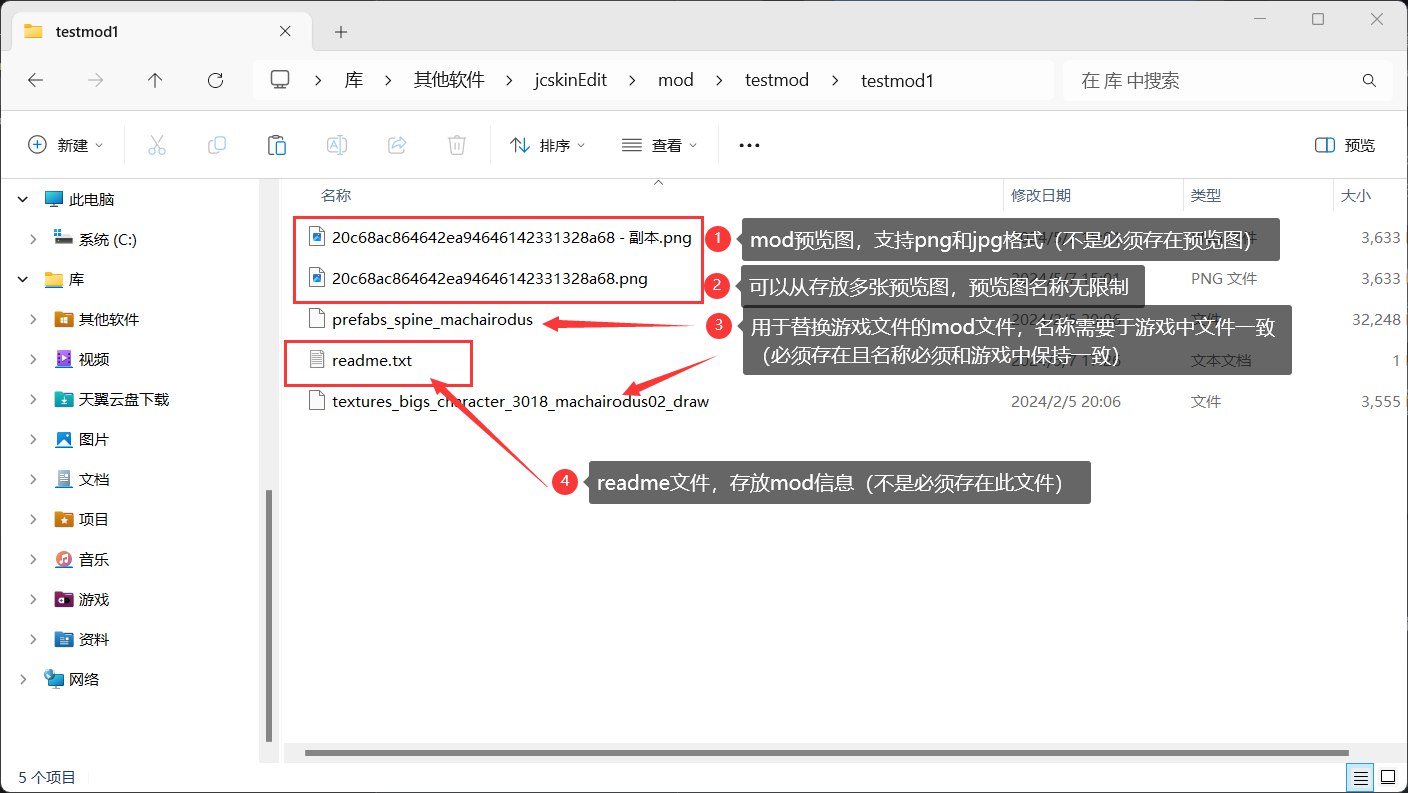The width and height of the screenshot is (1408, 793).
Task: Switch to large icons view at bottom right
Action: pos(1388,777)
